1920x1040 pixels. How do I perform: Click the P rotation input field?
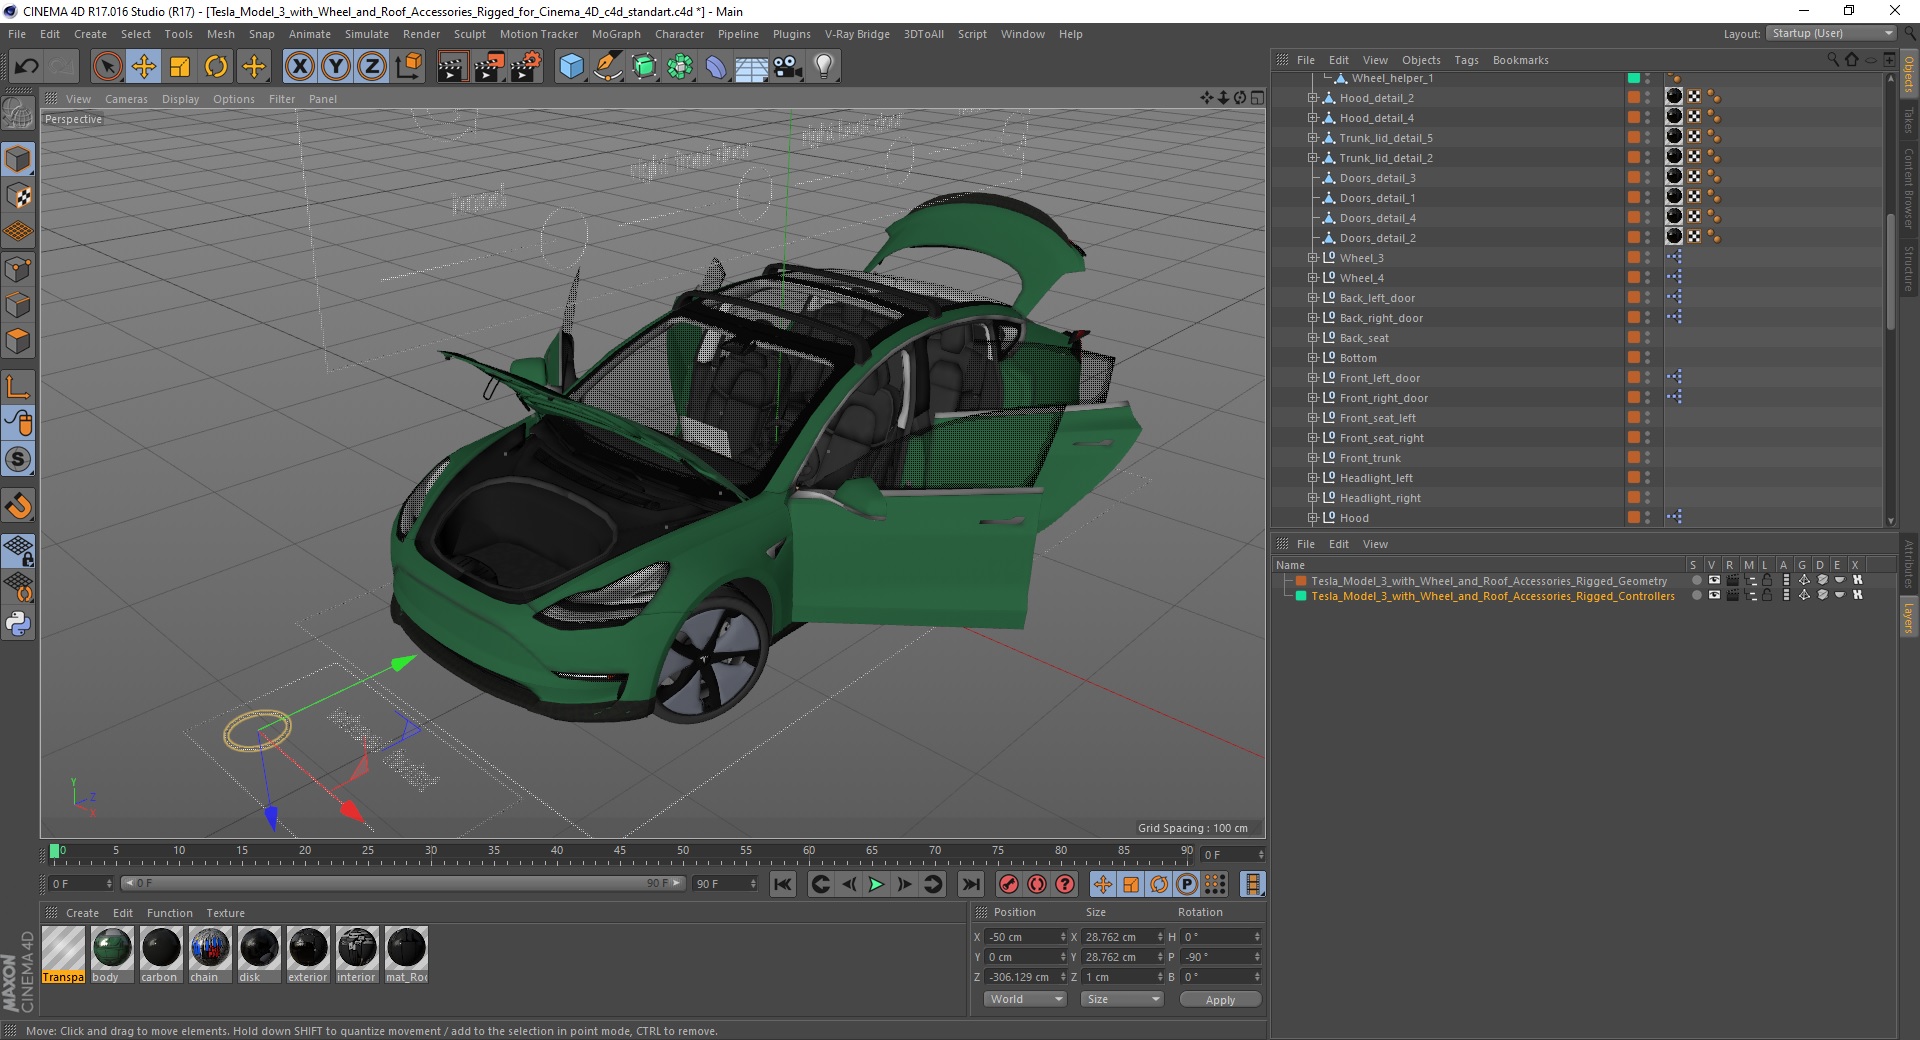click(x=1223, y=957)
